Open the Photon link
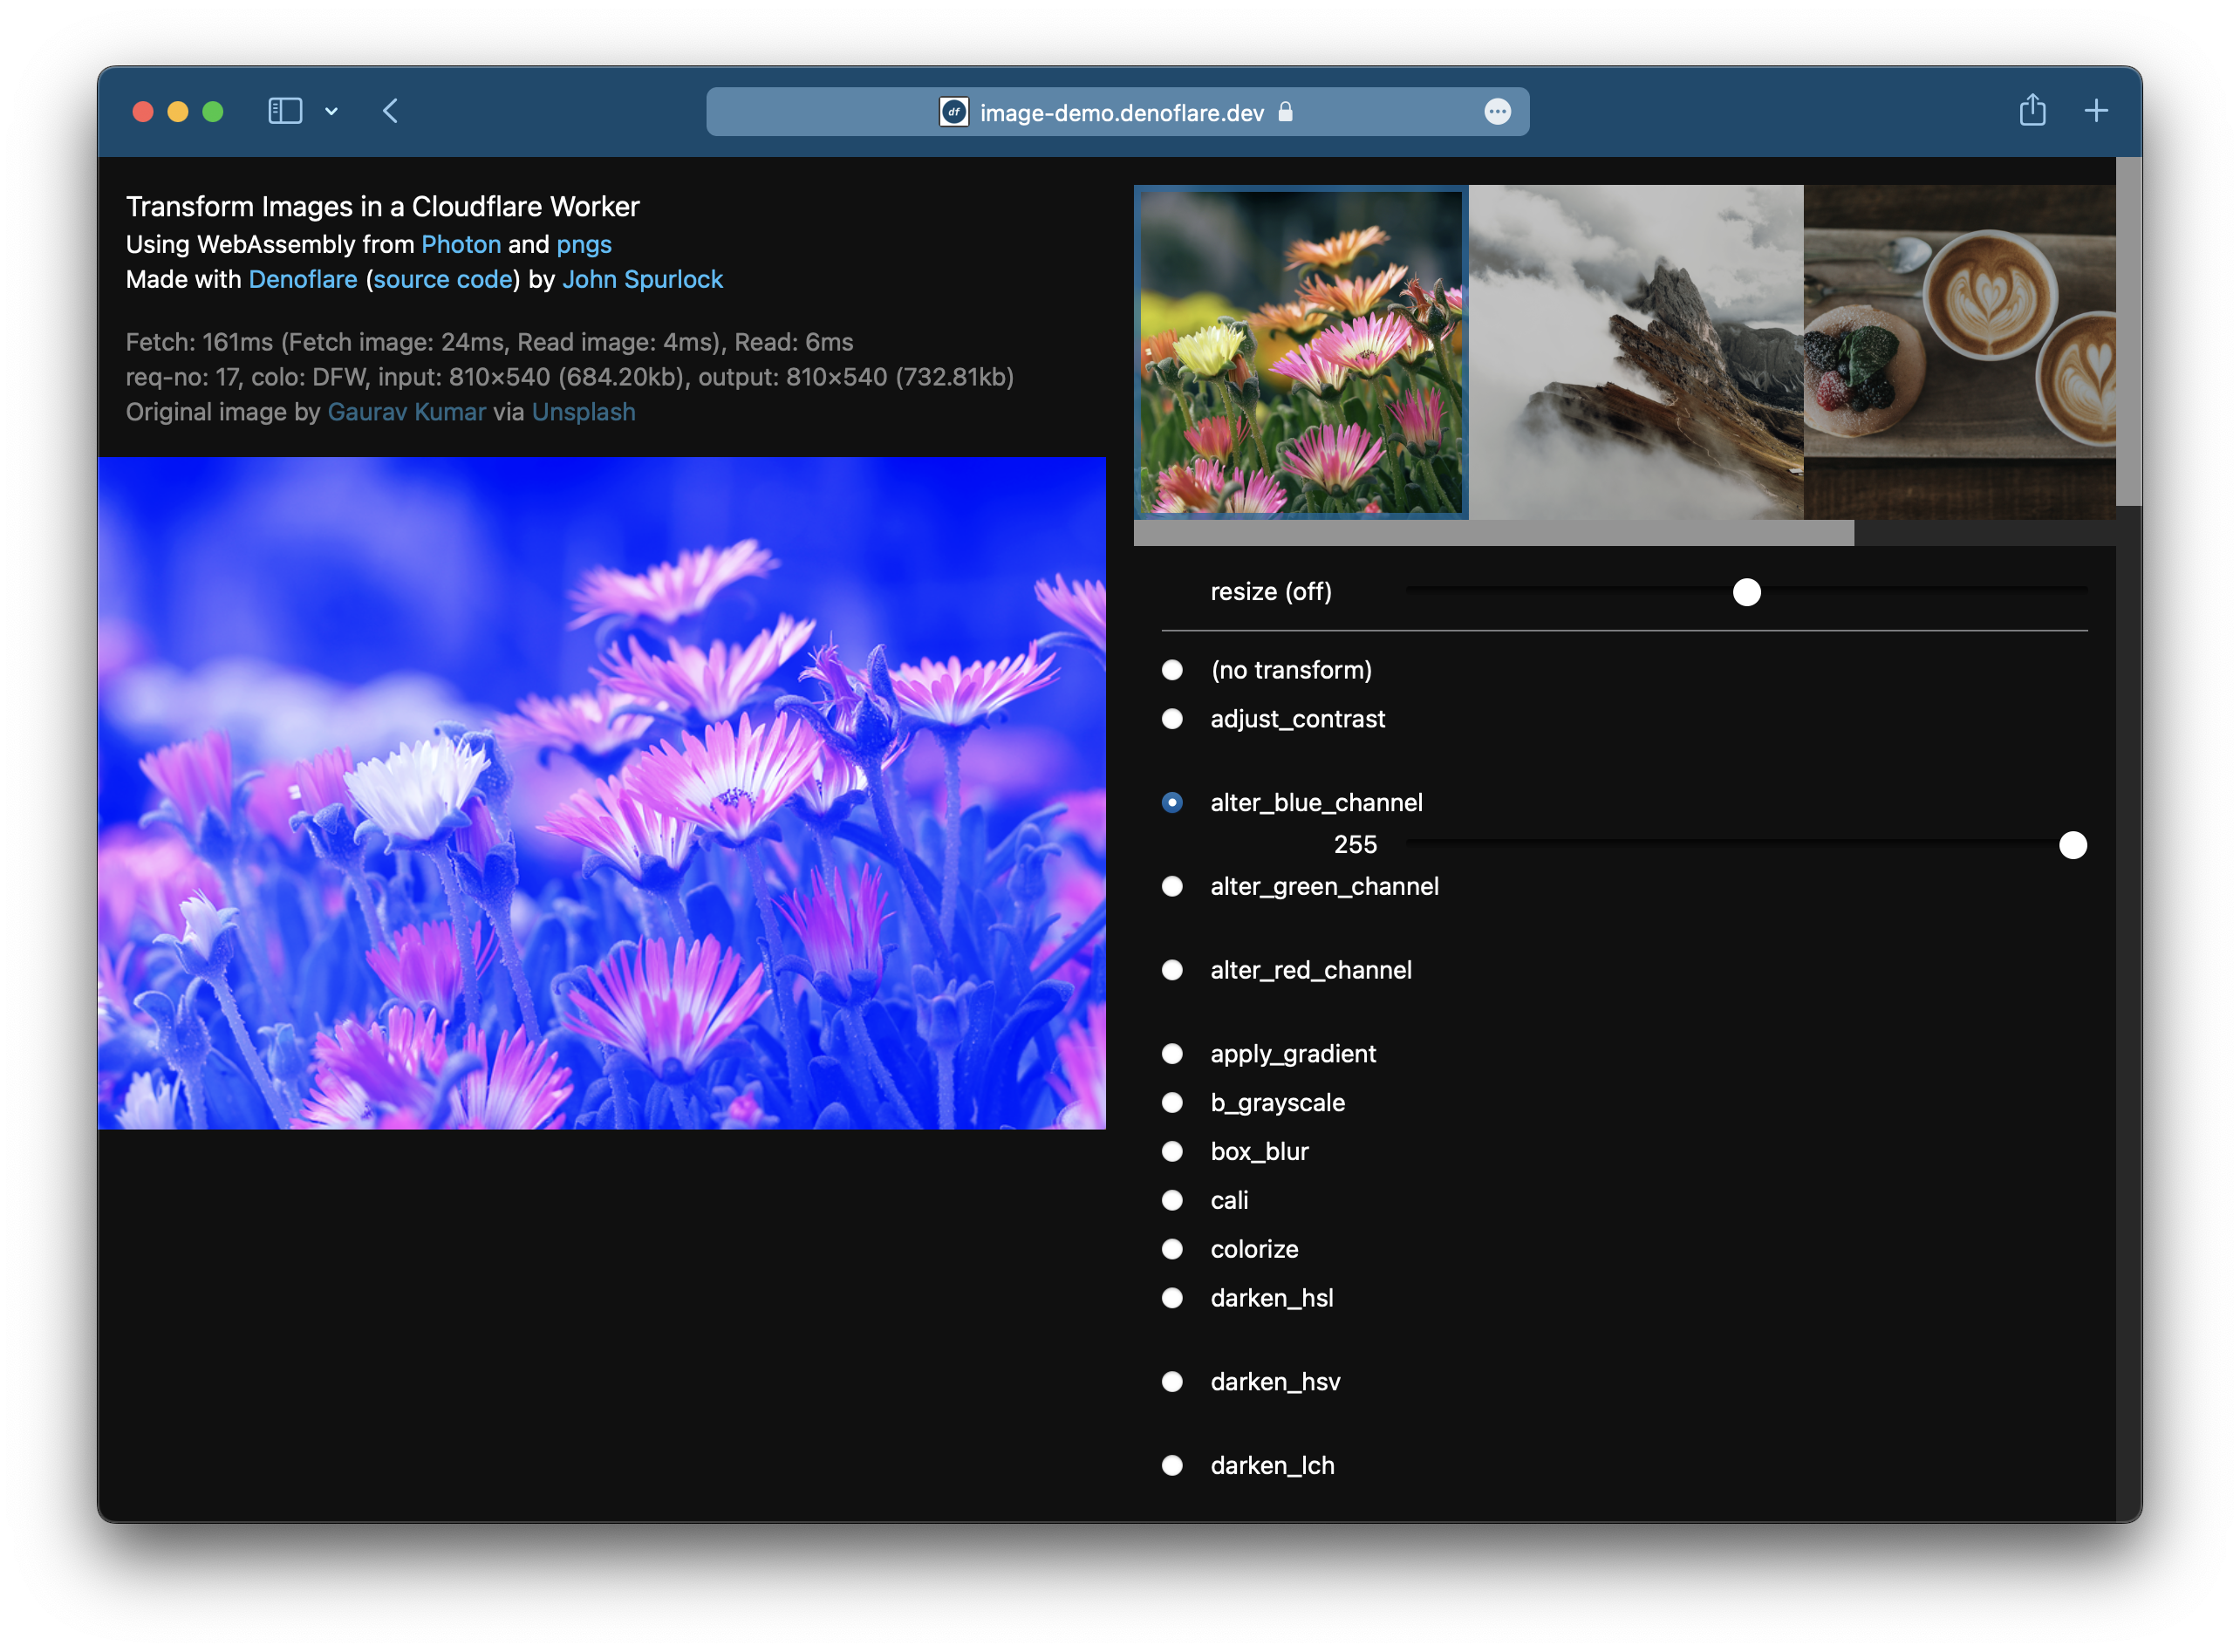 click(460, 245)
